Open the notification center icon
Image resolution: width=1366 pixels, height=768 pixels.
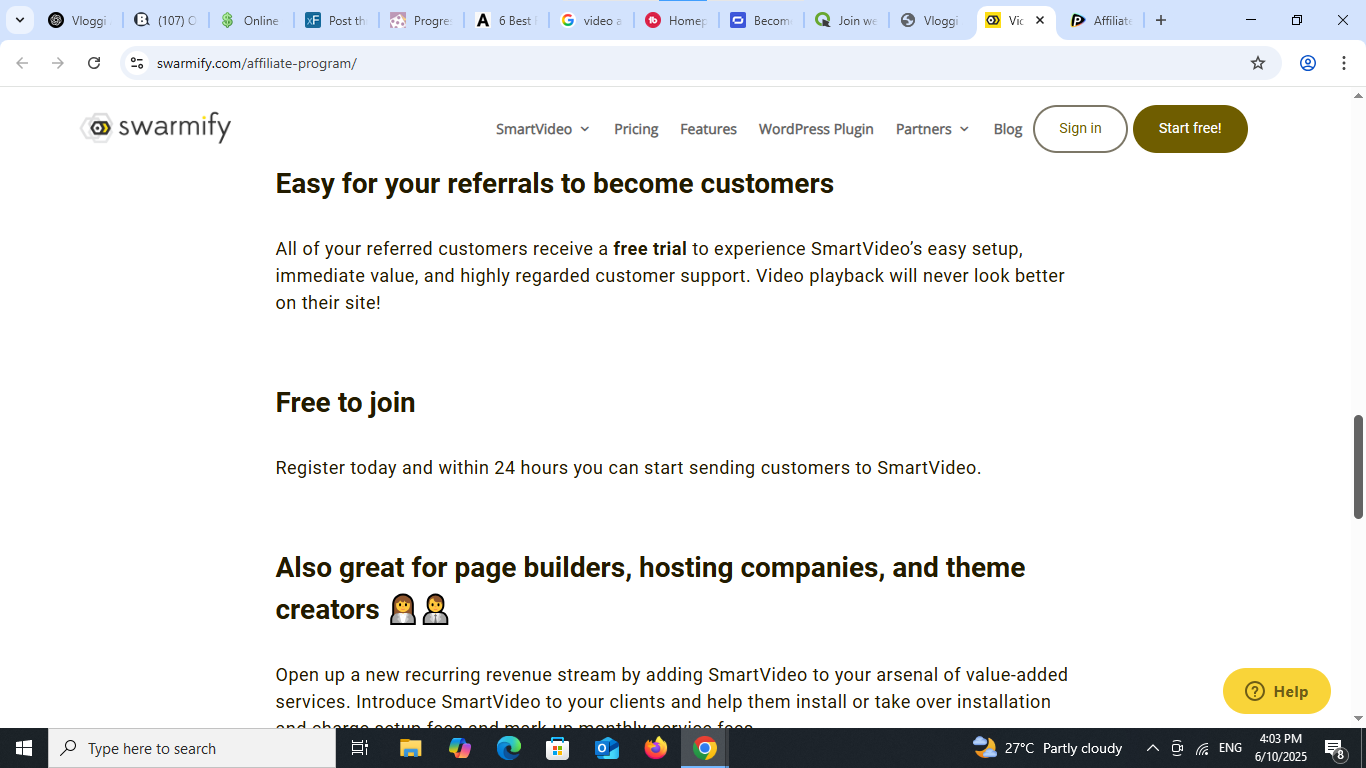point(1335,748)
